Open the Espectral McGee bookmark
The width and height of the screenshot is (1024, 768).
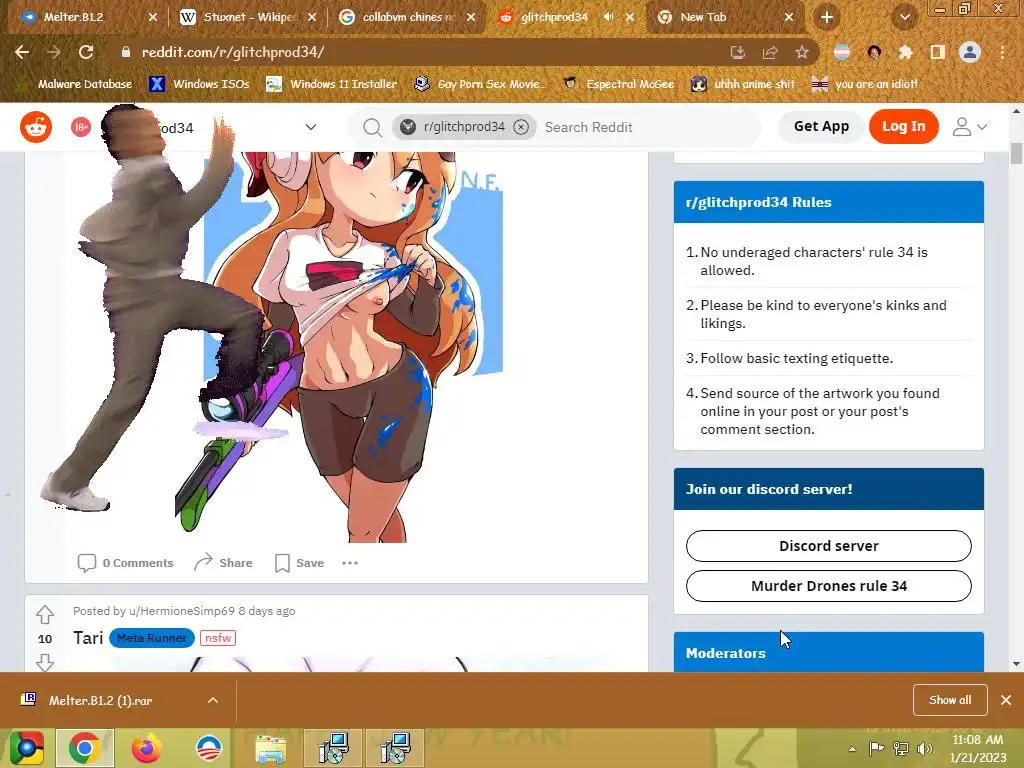point(618,84)
